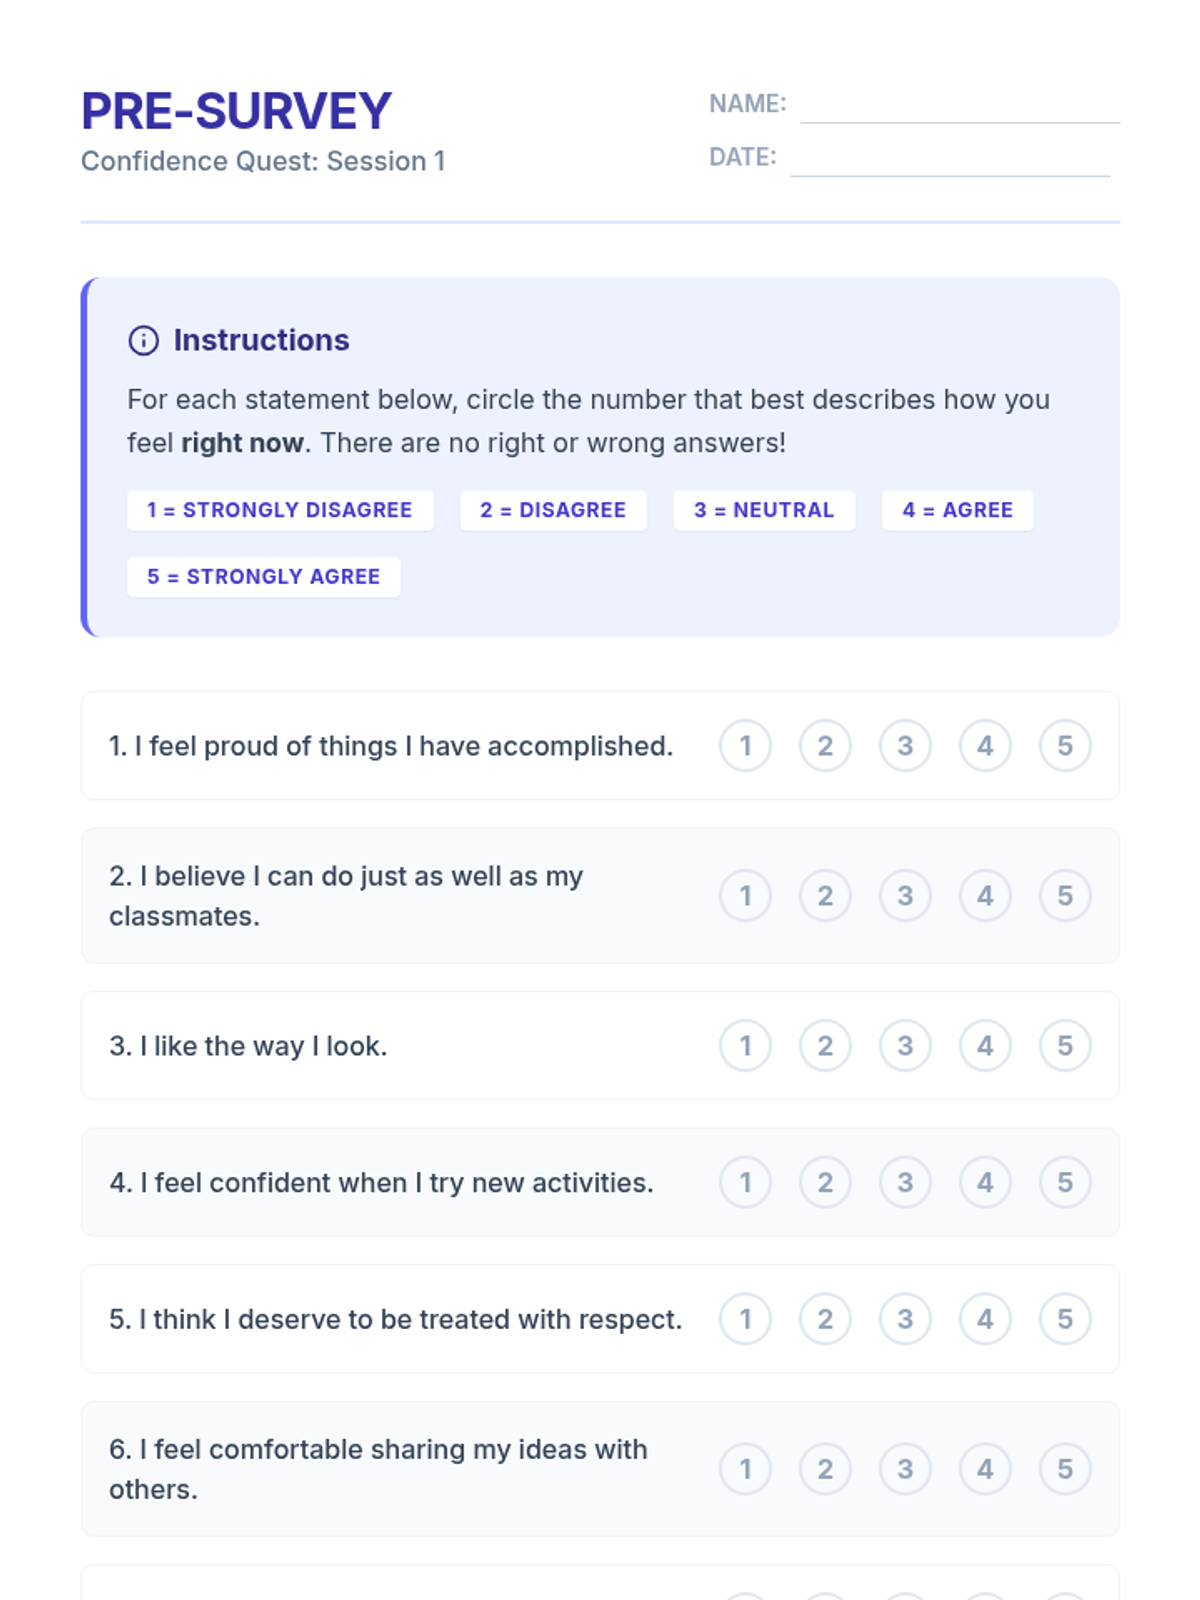Click the Instructions info icon
This screenshot has height=1600, width=1200.
[x=143, y=341]
